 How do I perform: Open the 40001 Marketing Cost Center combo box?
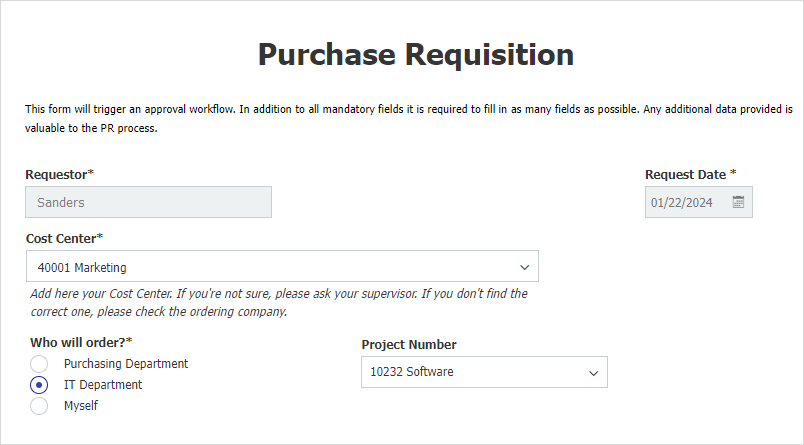click(x=270, y=267)
